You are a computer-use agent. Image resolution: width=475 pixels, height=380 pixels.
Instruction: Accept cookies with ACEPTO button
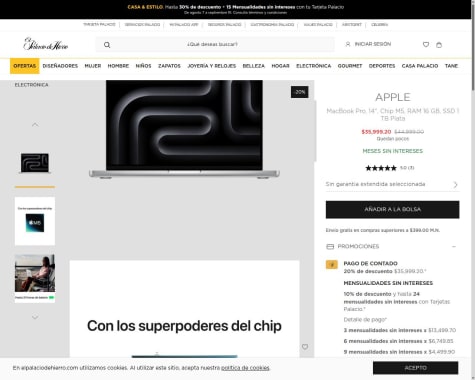[x=415, y=368]
